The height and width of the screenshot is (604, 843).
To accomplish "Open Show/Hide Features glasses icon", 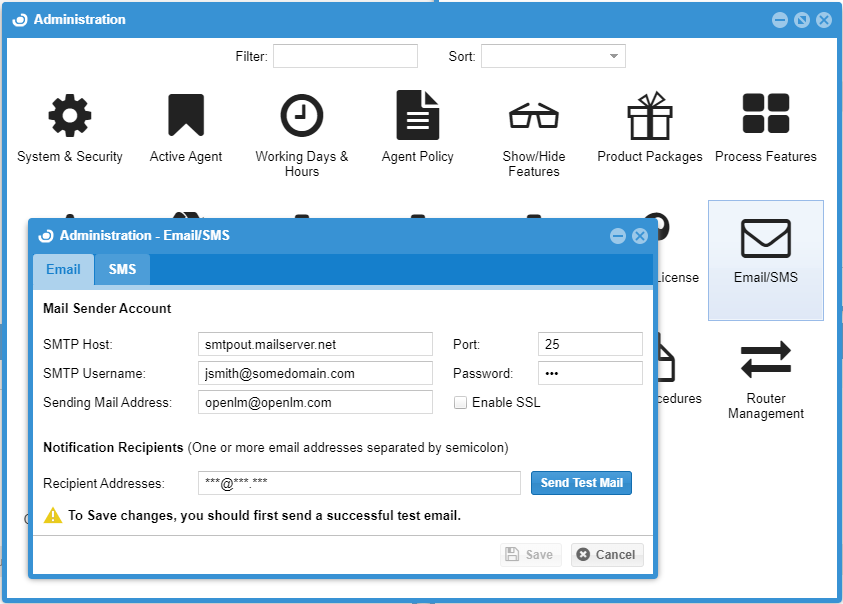I will (533, 117).
